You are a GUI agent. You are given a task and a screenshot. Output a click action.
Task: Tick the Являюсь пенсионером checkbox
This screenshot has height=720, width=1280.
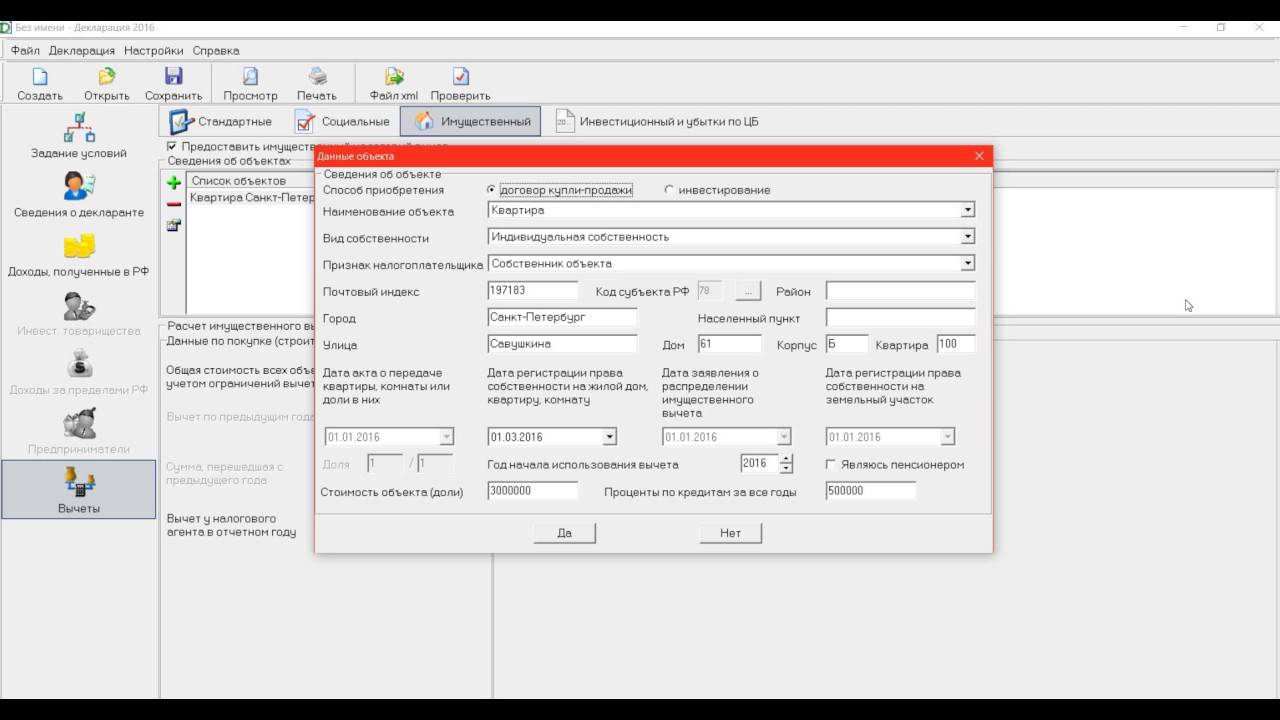[x=831, y=465]
